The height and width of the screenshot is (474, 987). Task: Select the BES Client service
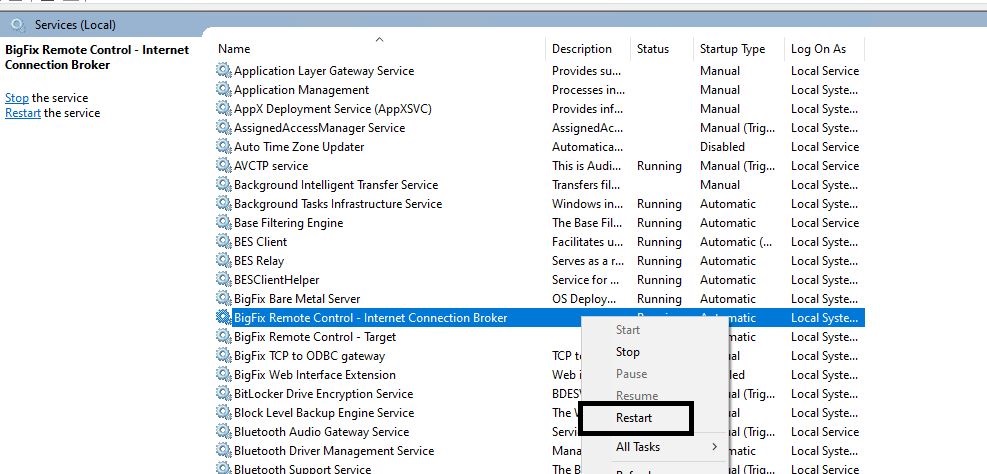(x=261, y=241)
